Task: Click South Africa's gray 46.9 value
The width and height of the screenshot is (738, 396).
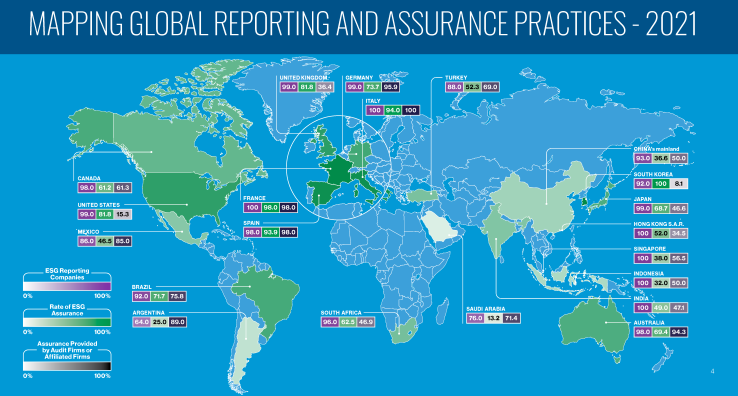Action: pos(366,322)
